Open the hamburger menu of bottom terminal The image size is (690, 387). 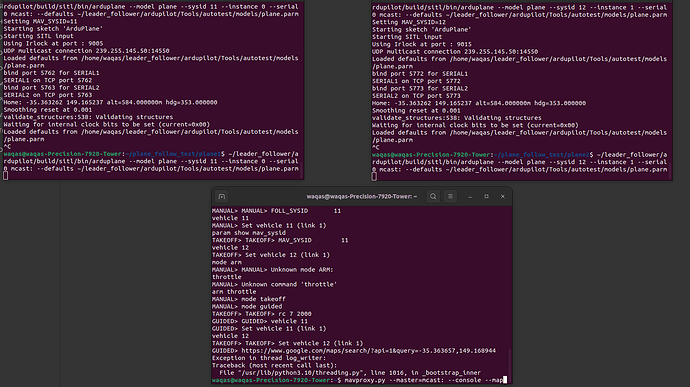(450, 196)
